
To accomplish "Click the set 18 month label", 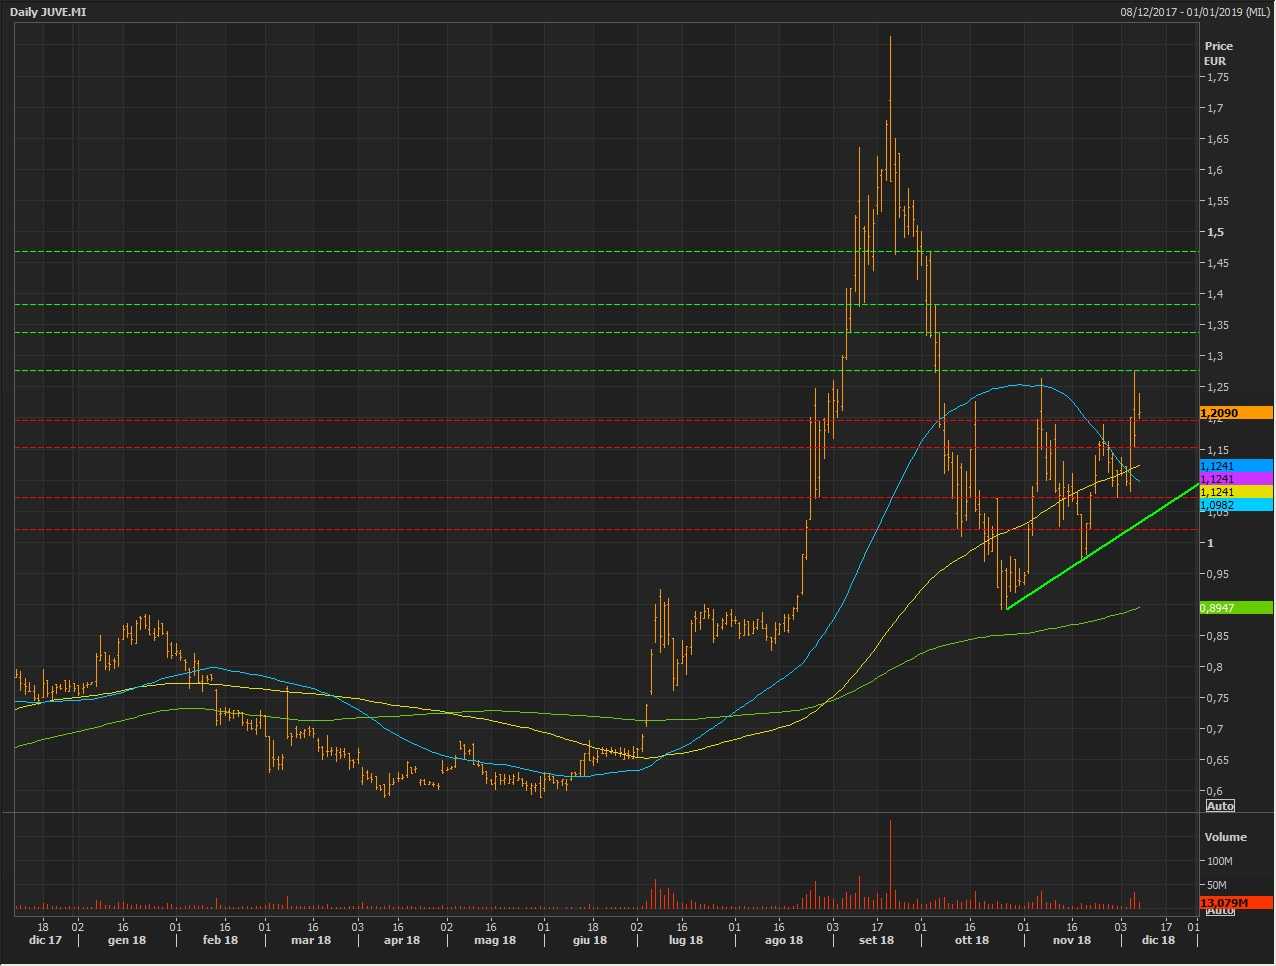I will coord(876,940).
